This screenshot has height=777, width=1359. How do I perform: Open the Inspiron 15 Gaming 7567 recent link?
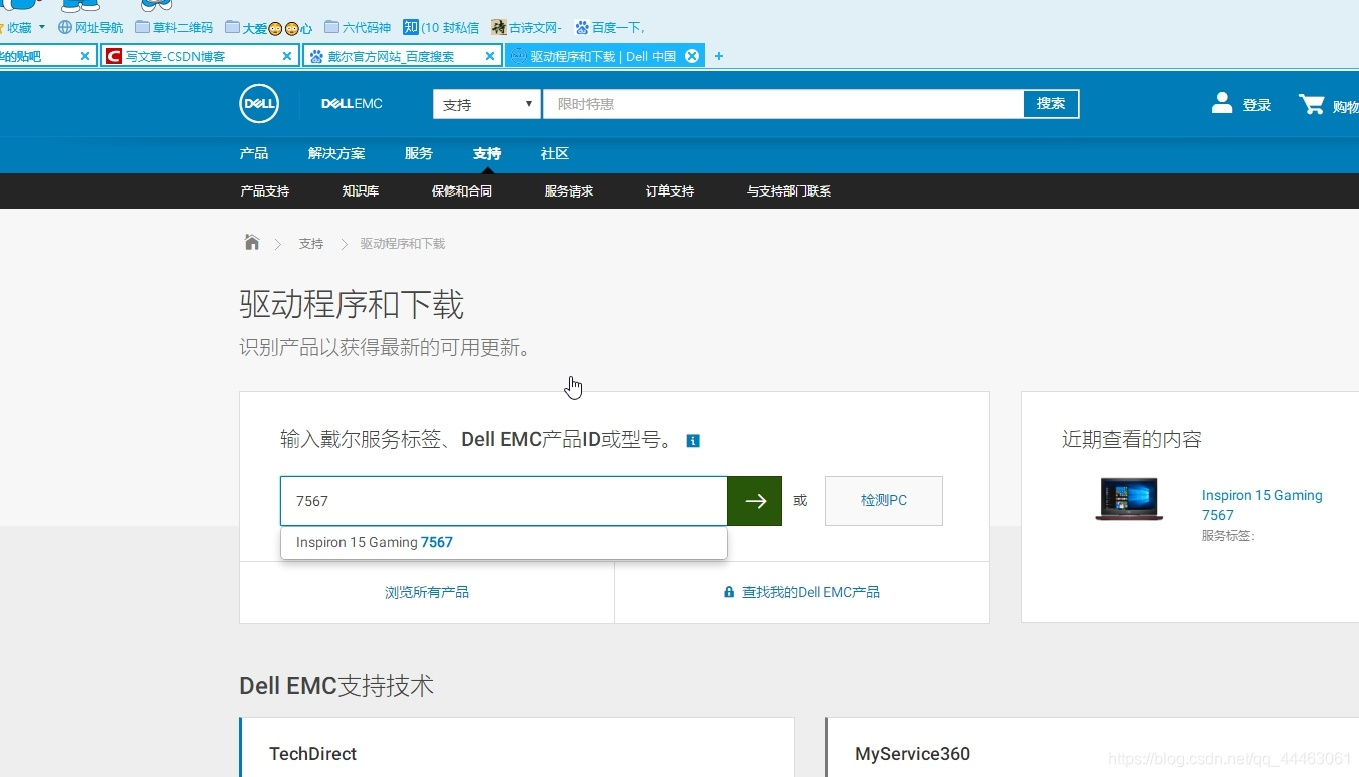[1262, 505]
